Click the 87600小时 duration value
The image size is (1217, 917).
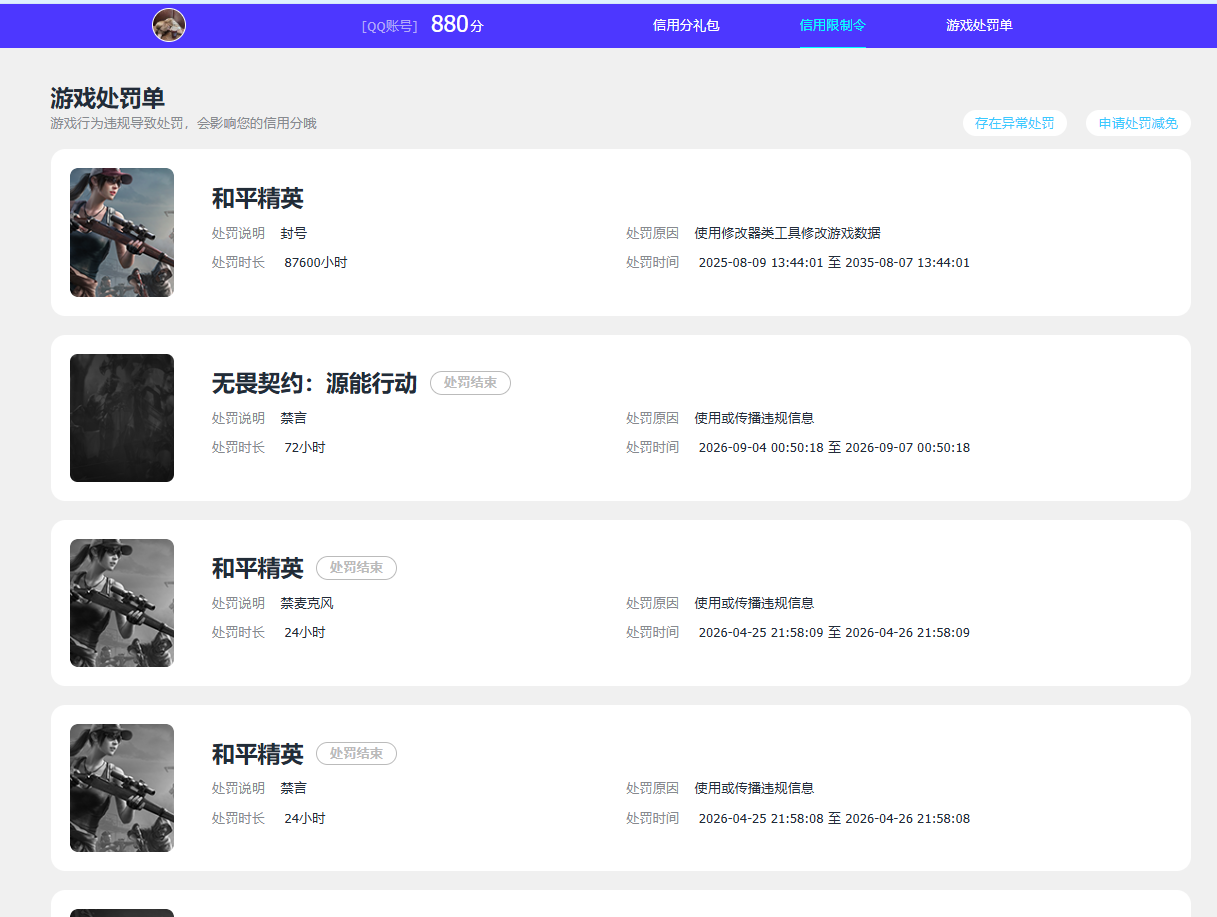coord(316,263)
